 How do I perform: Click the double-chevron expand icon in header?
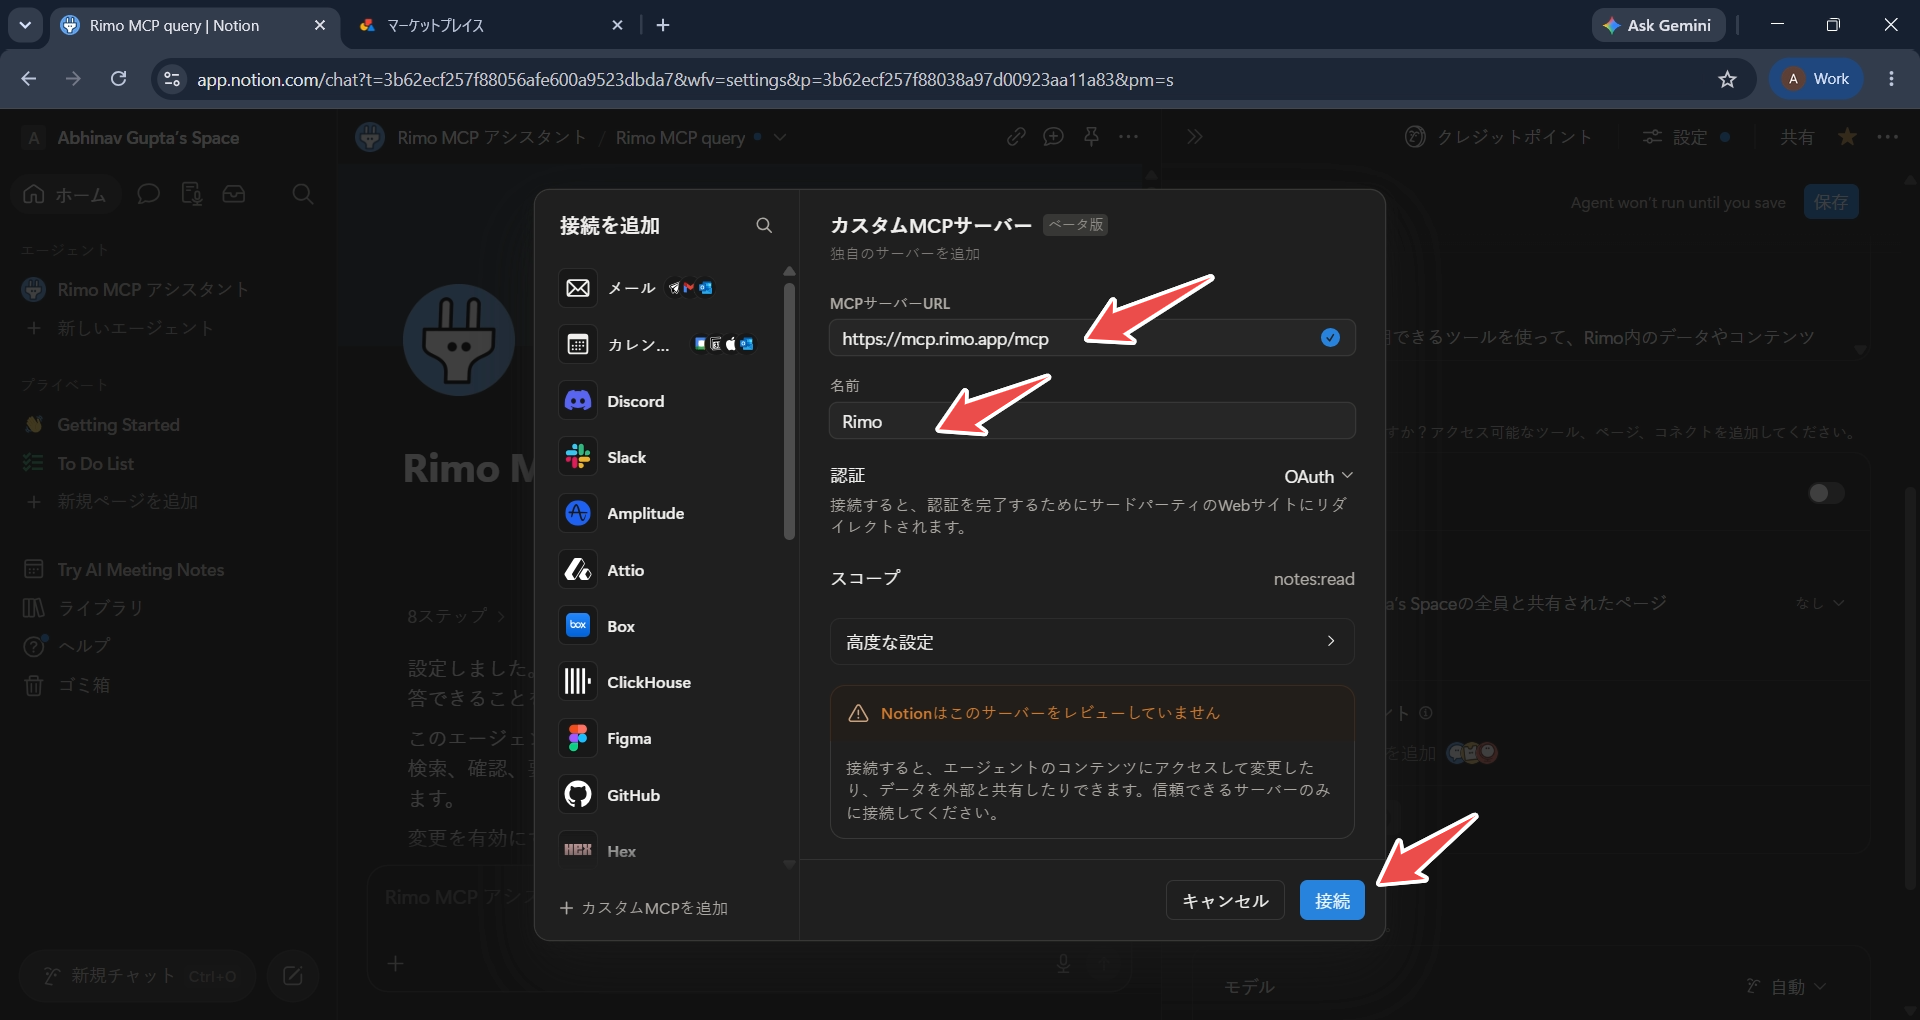coord(1194,137)
